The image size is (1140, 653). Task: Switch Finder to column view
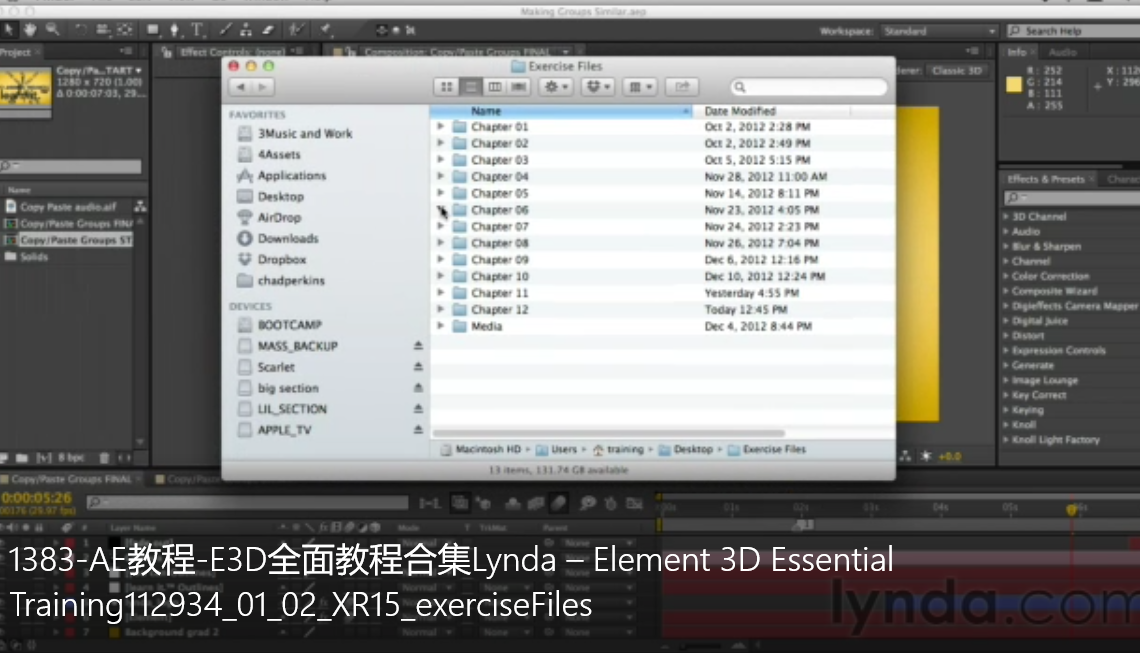[494, 87]
